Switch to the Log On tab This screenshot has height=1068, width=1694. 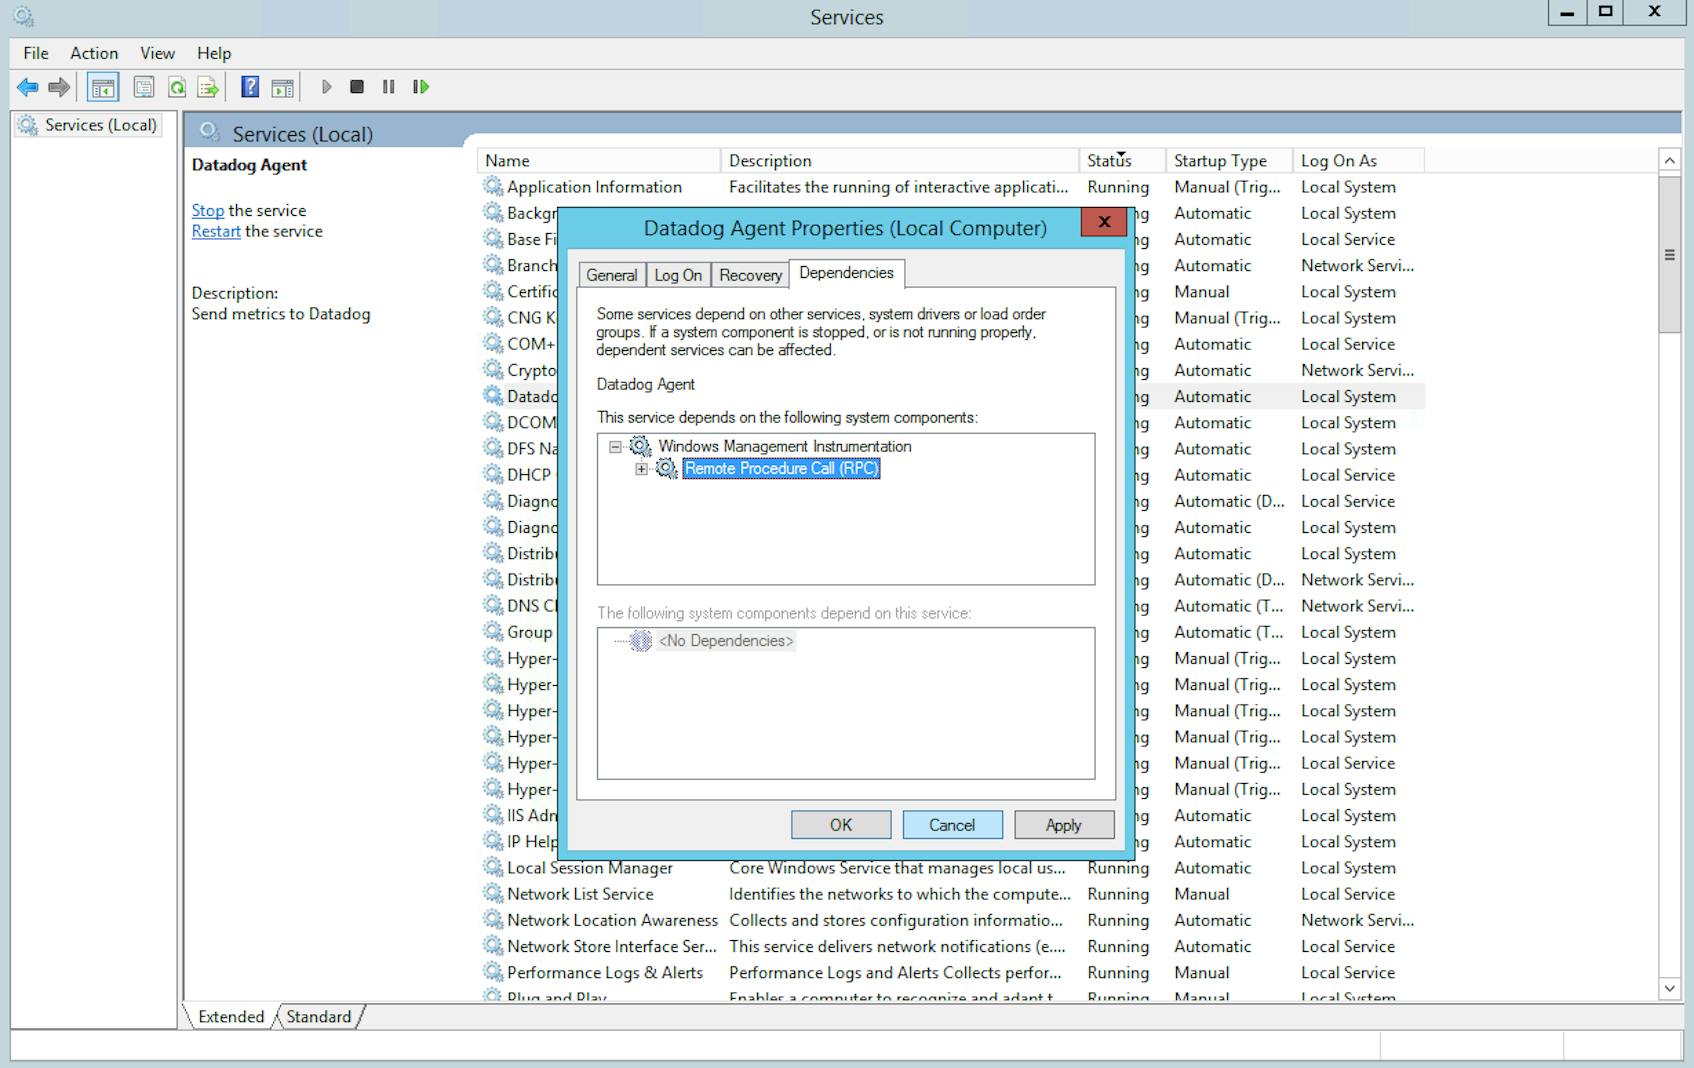point(678,275)
